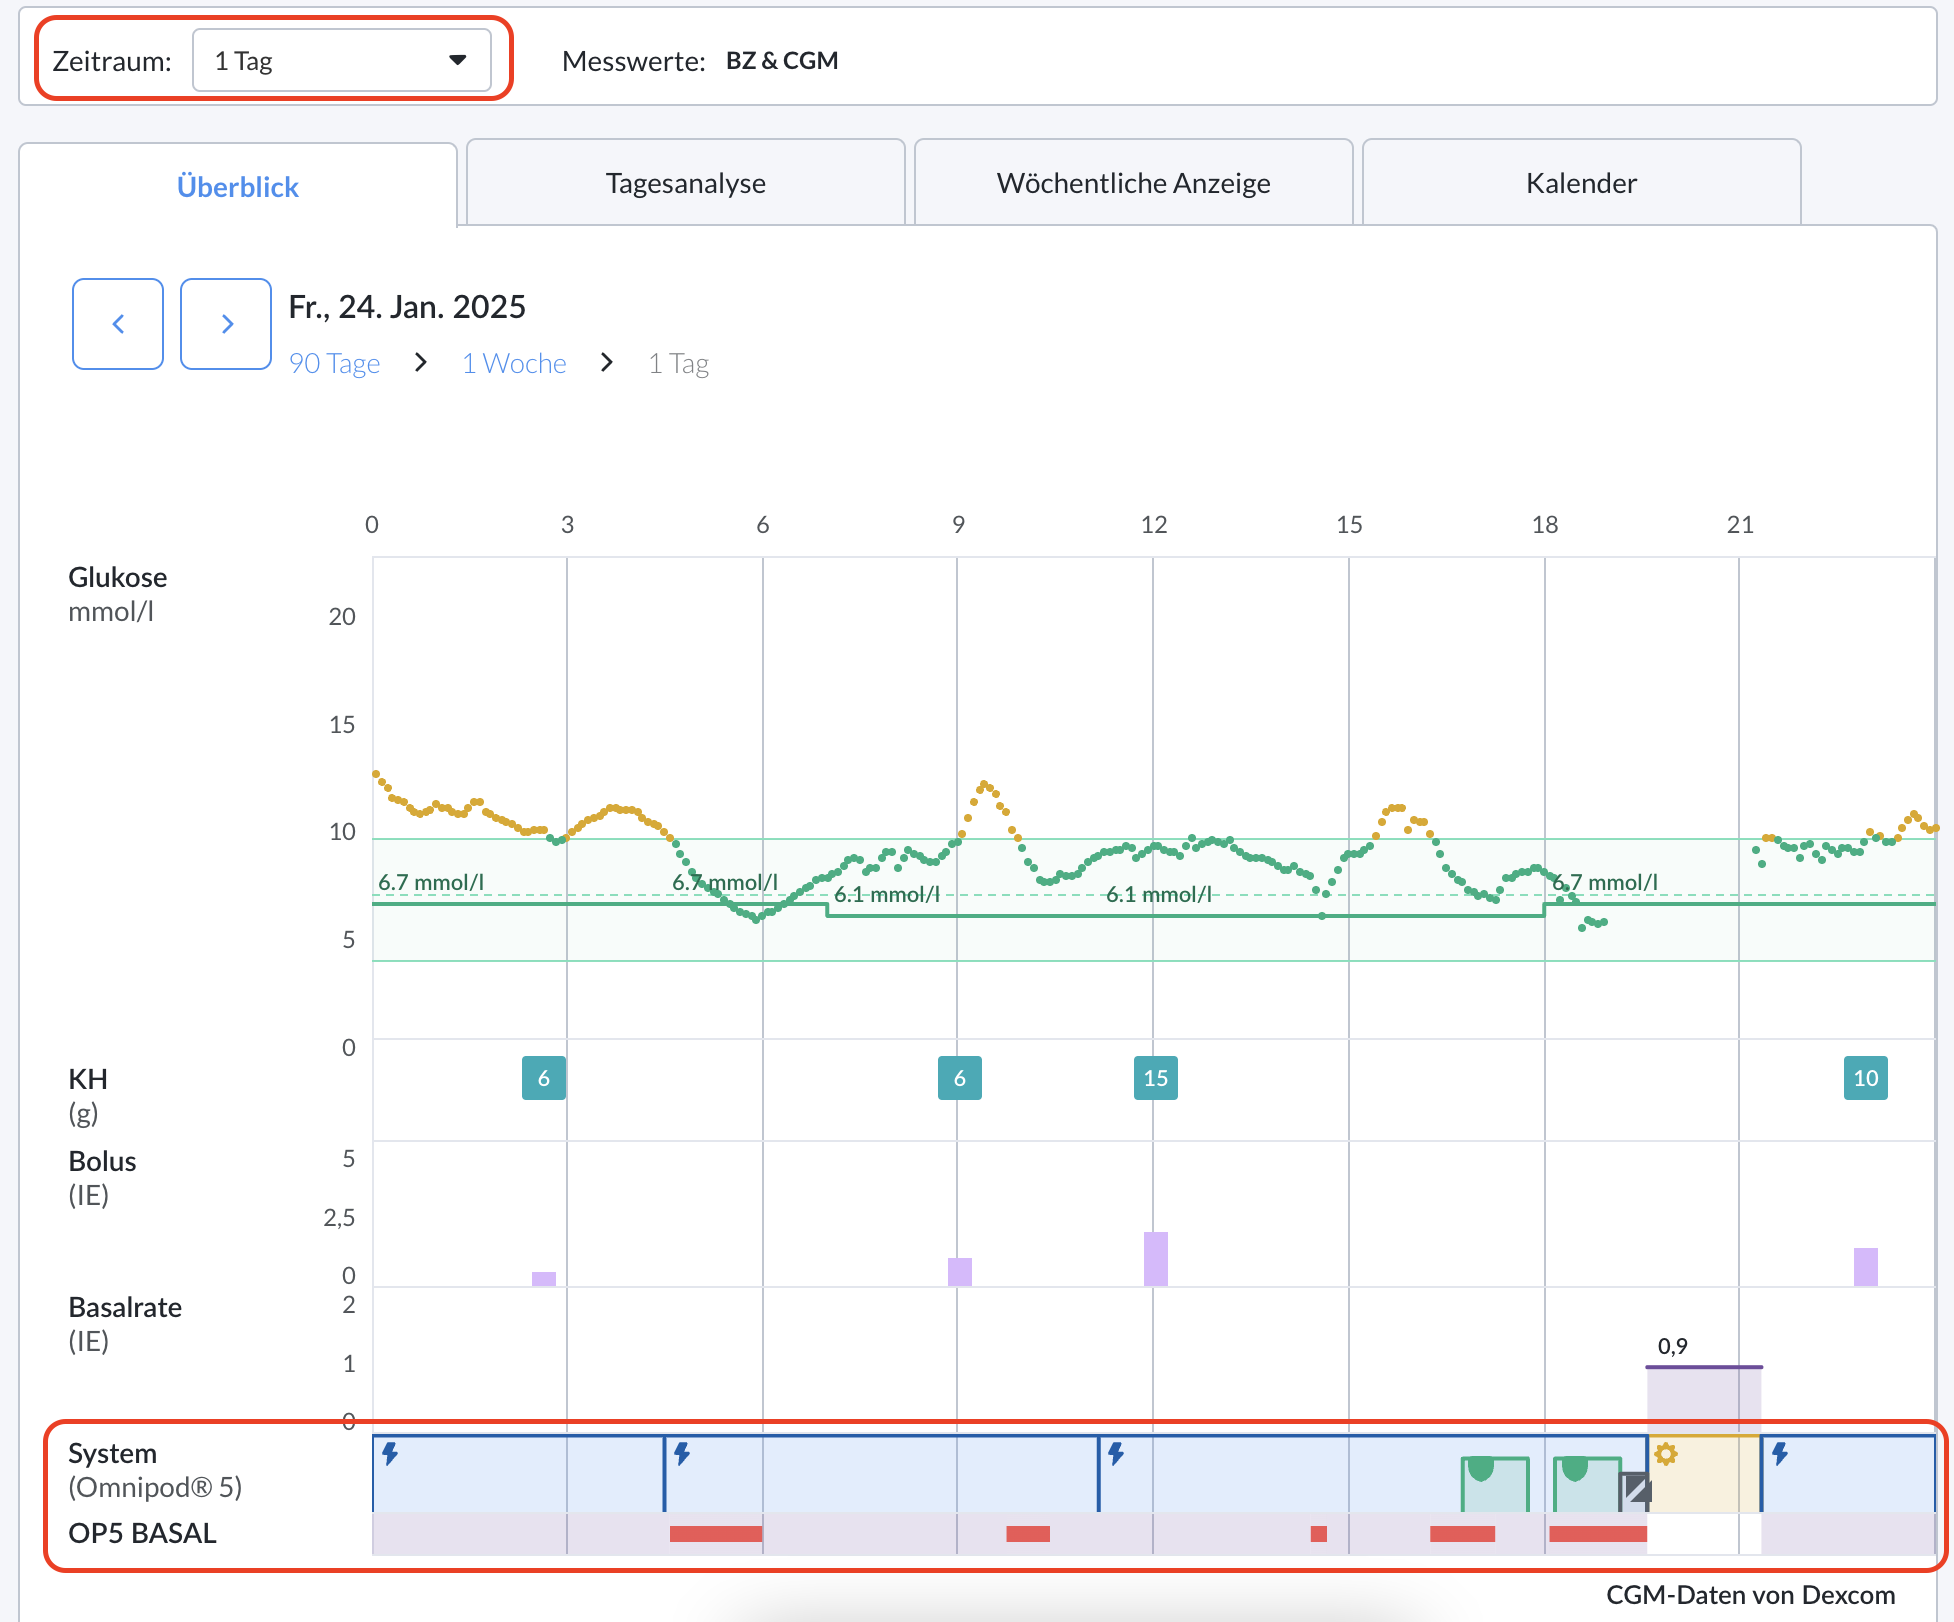
Task: Click the red OP5 BASAL bar after hour 9
Action: click(1028, 1534)
